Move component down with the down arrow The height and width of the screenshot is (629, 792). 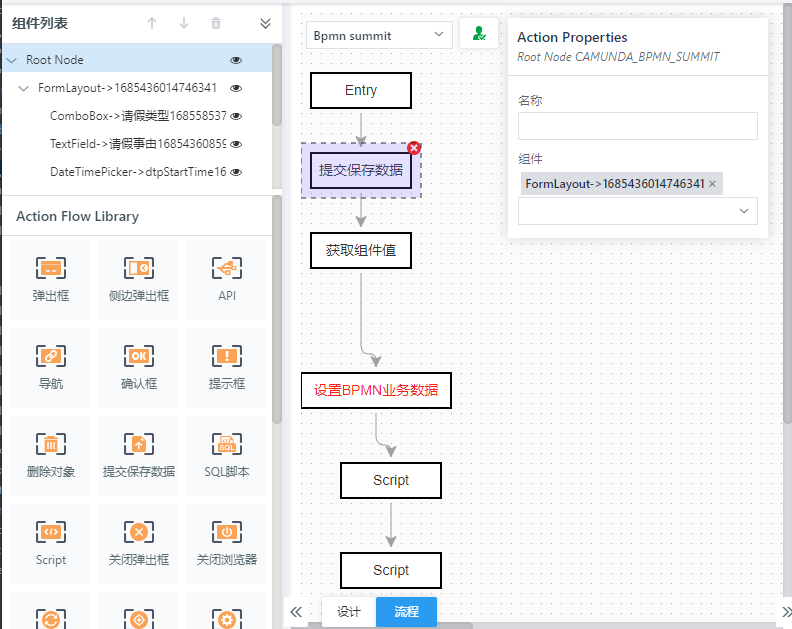(184, 23)
